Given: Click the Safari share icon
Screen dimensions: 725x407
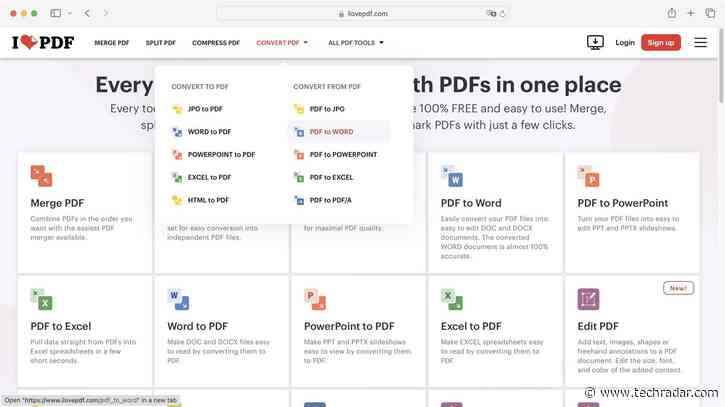Looking at the screenshot, I should [x=671, y=13].
